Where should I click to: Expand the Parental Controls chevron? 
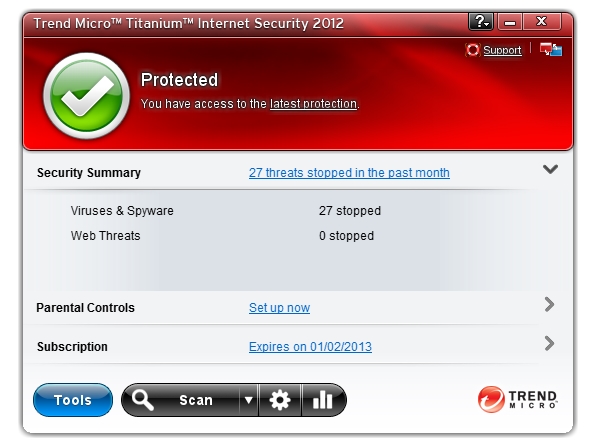point(549,304)
